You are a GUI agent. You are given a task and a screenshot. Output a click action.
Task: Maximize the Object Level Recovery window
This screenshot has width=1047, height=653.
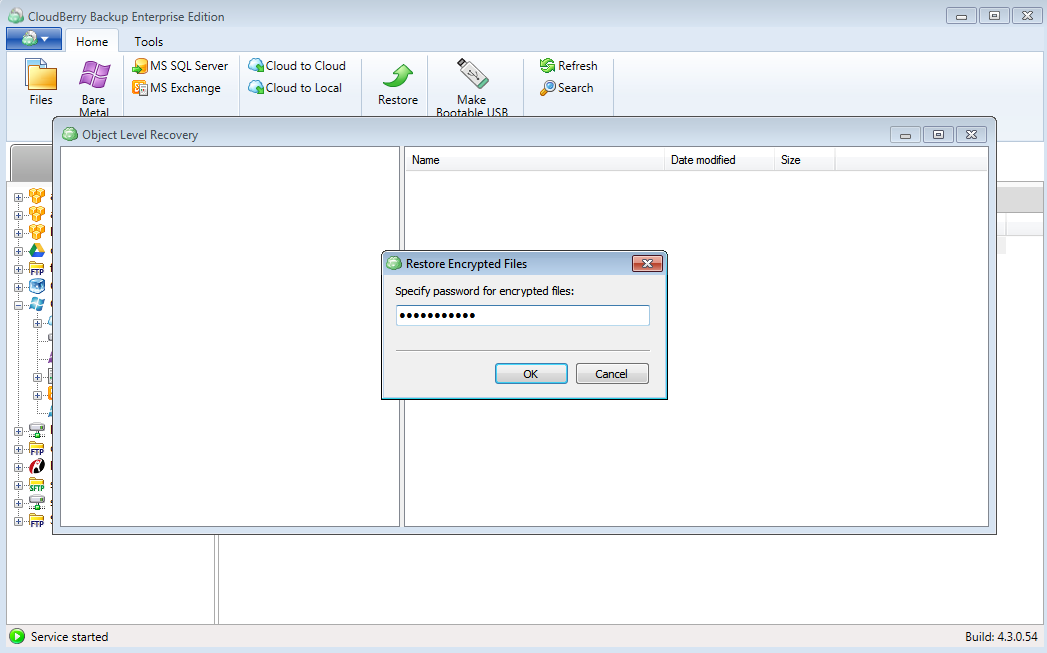tap(938, 135)
